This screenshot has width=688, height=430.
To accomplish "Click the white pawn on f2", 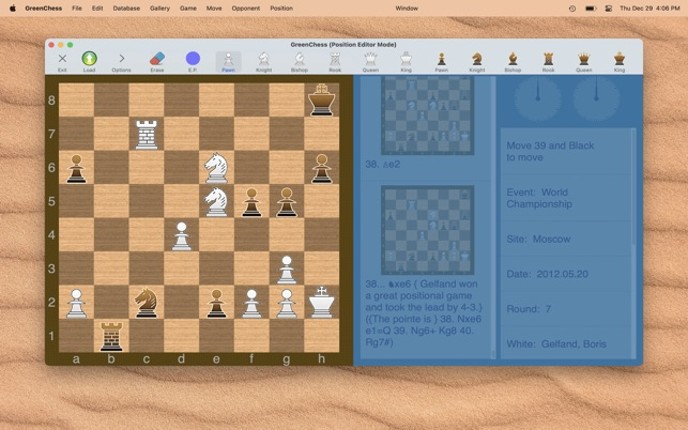I will (251, 304).
